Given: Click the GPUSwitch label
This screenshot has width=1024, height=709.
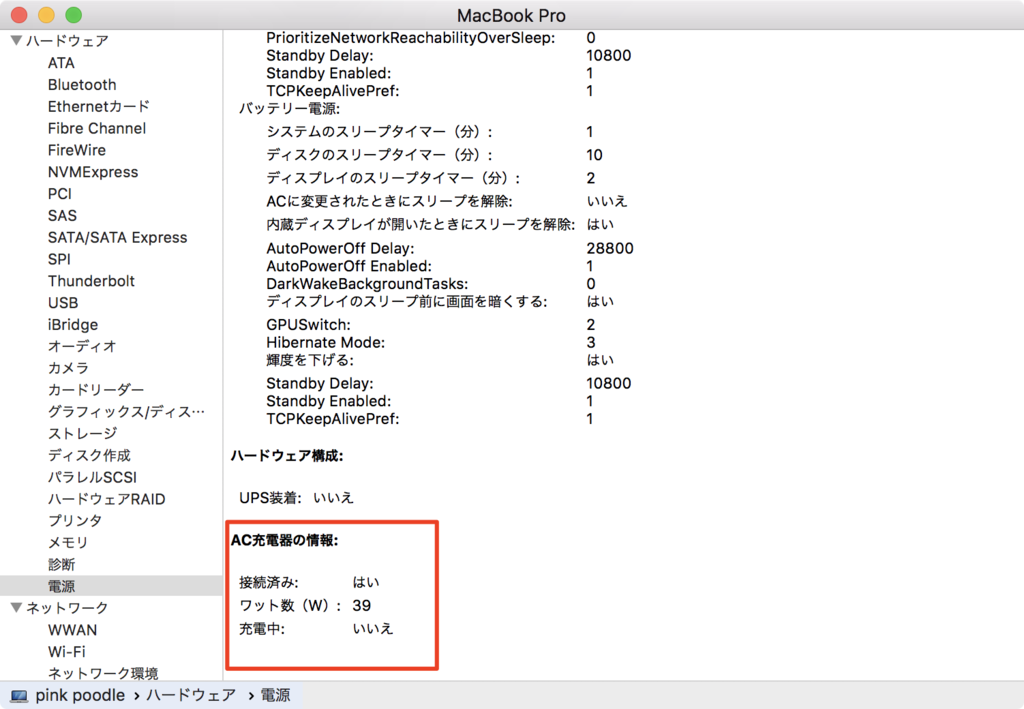Looking at the screenshot, I should click(x=308, y=324).
